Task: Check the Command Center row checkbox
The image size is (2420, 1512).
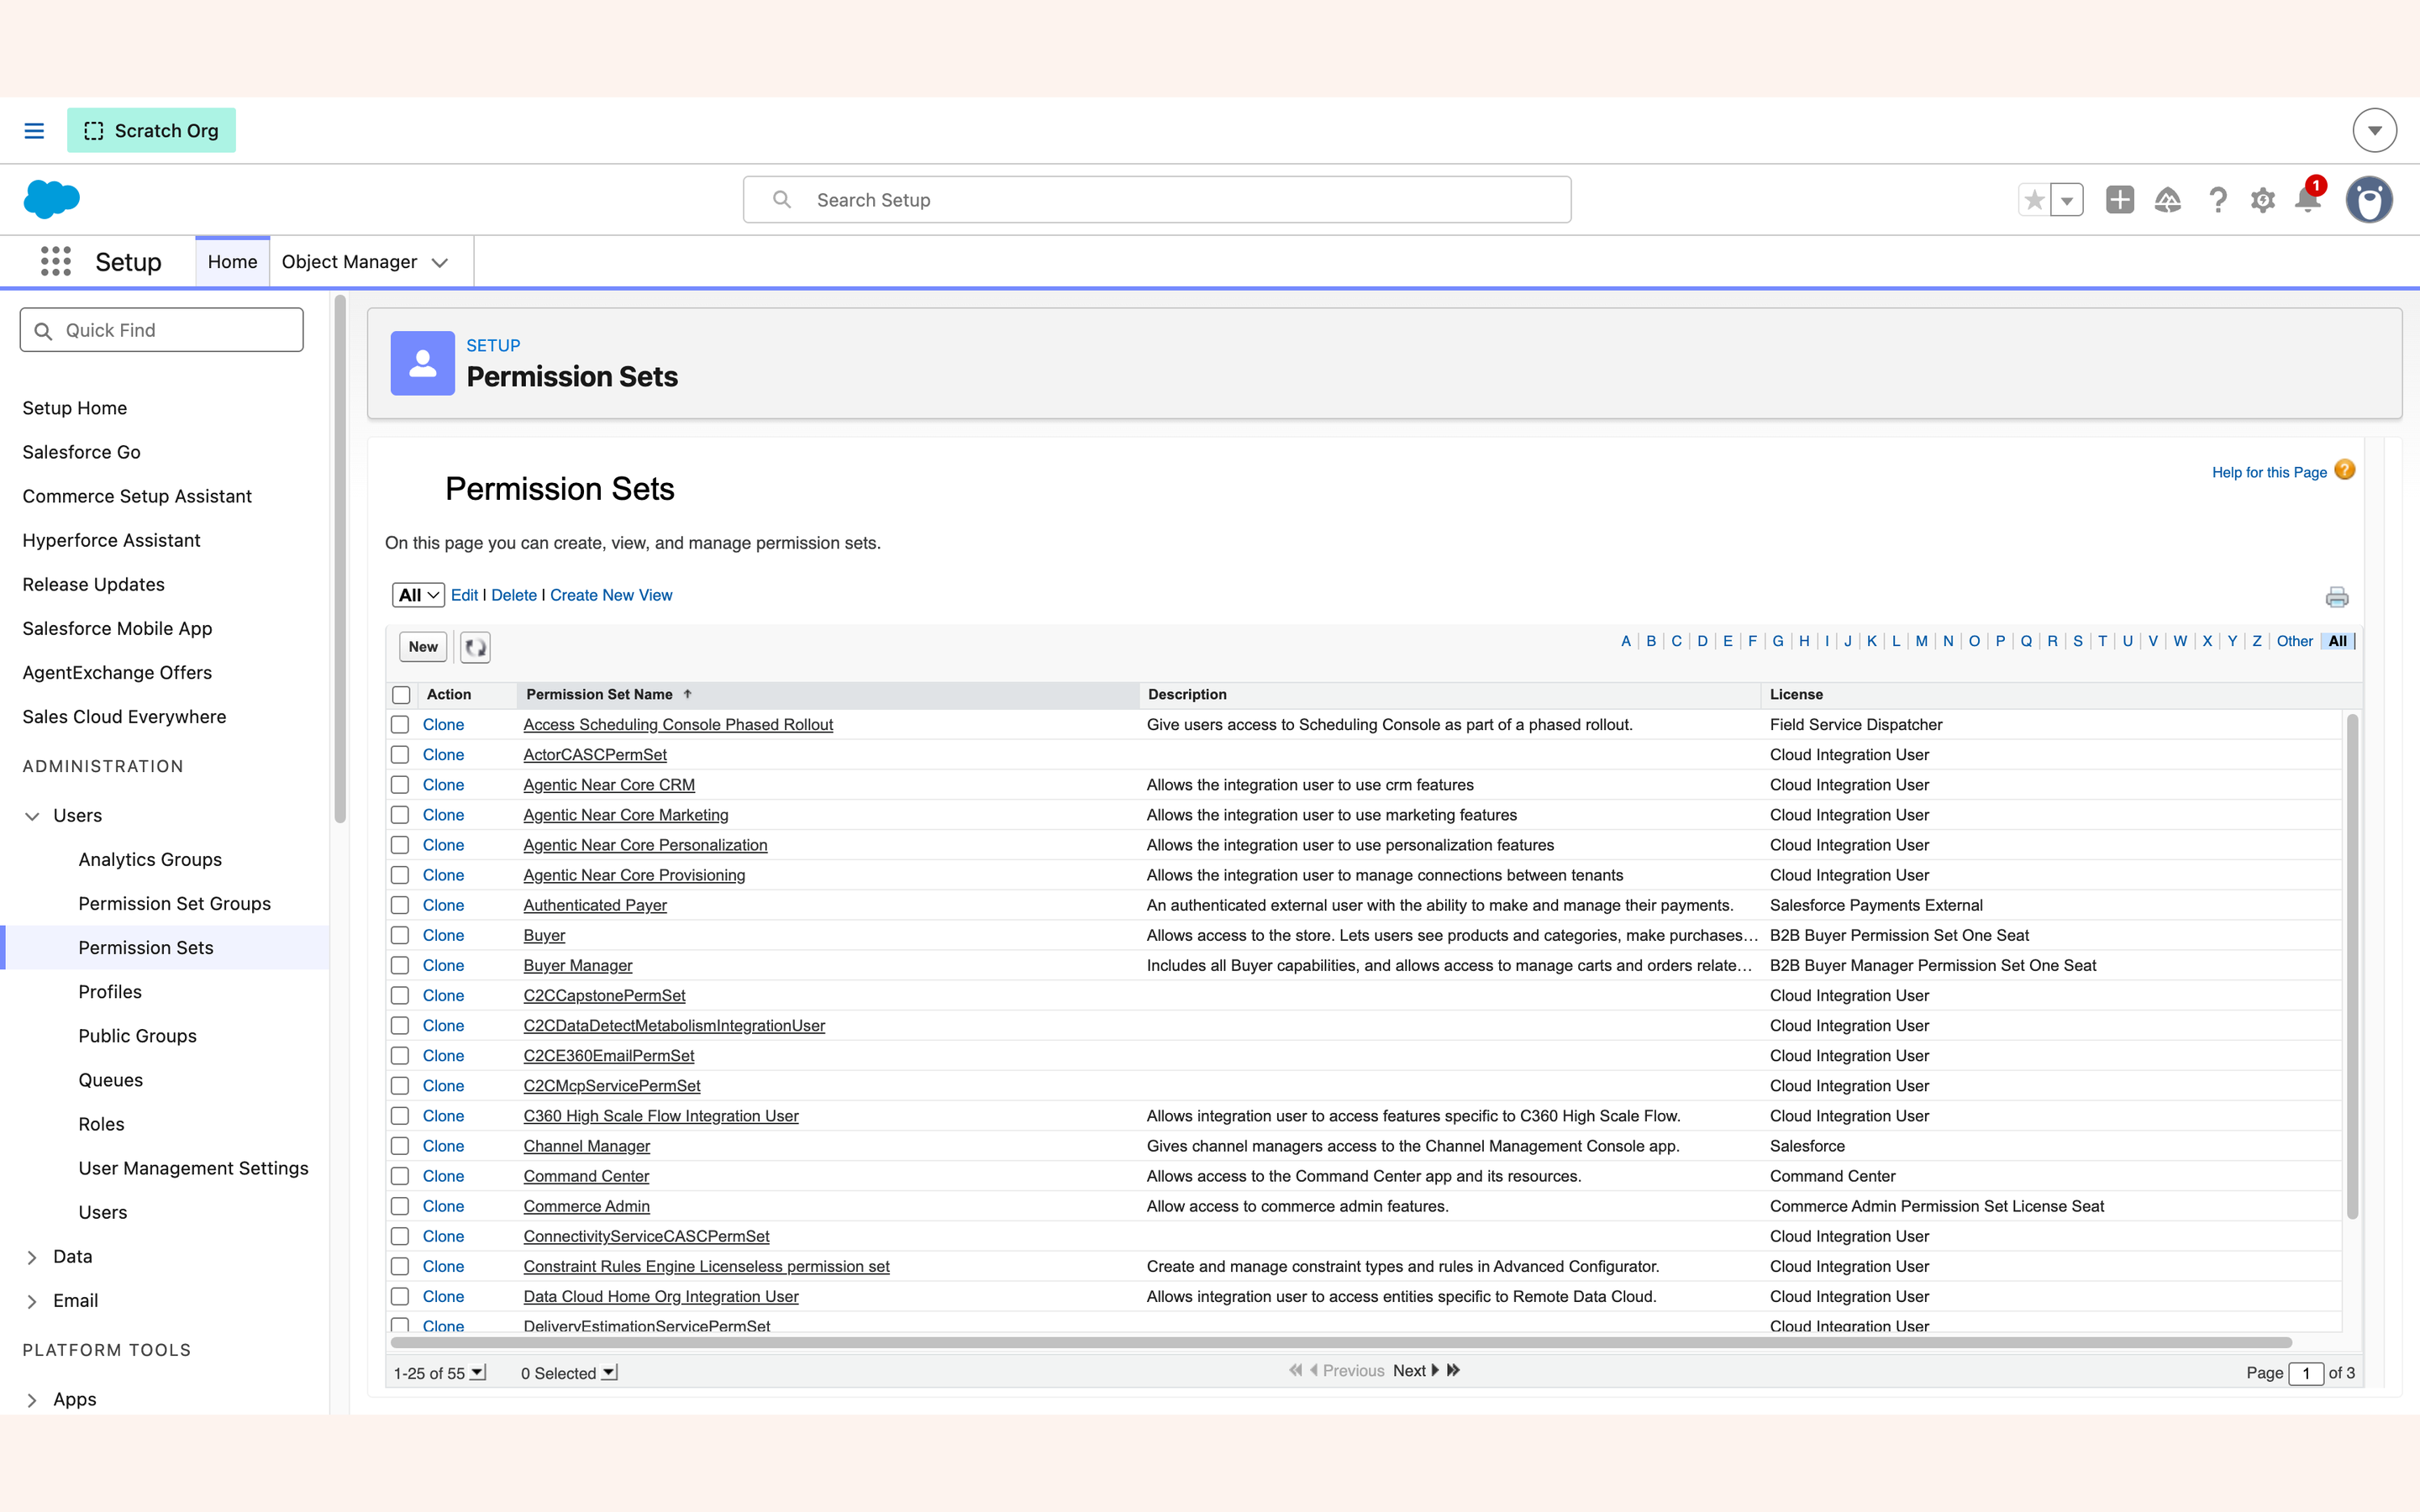Action: pos(400,1176)
